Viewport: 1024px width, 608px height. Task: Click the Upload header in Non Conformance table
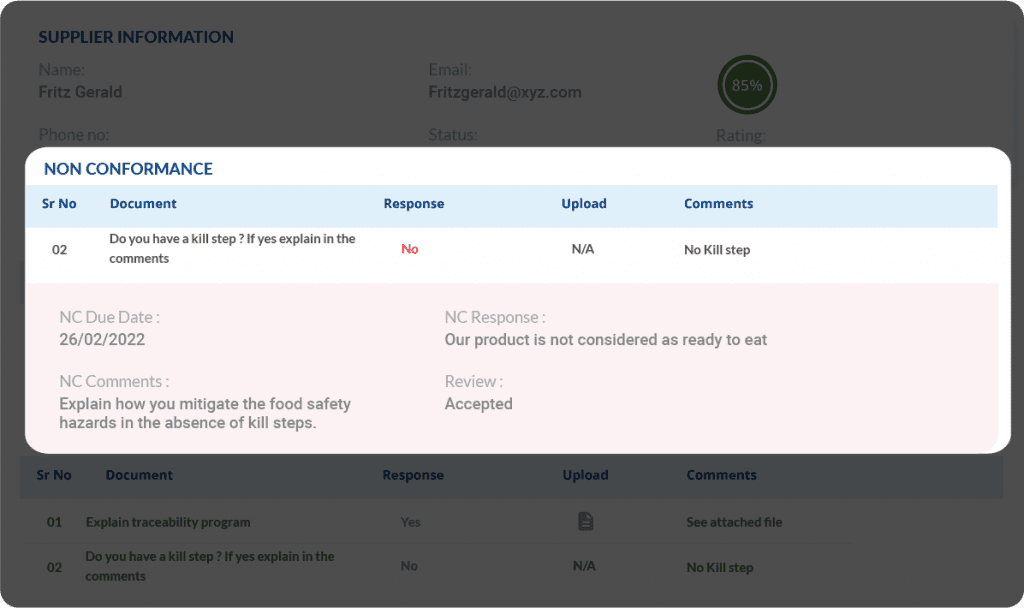584,204
